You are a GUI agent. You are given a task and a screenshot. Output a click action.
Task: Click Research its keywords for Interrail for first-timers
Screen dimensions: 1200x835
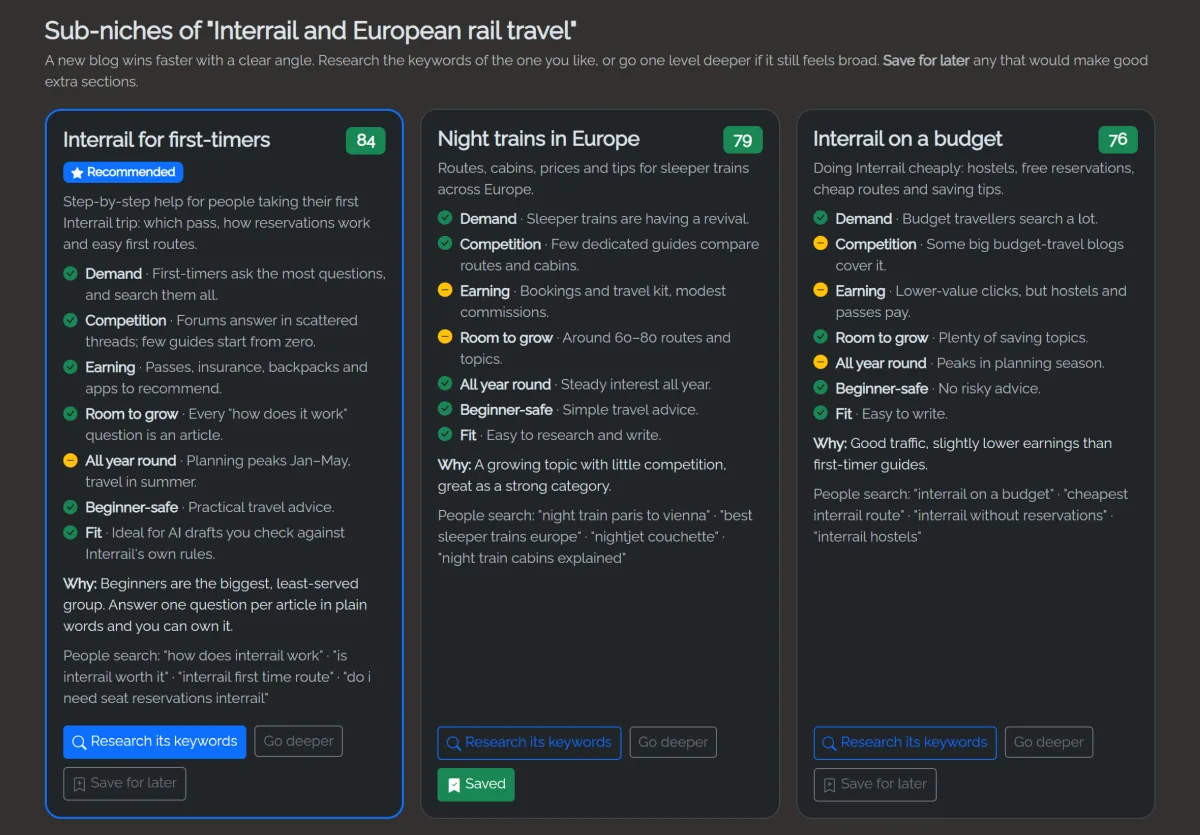click(154, 742)
